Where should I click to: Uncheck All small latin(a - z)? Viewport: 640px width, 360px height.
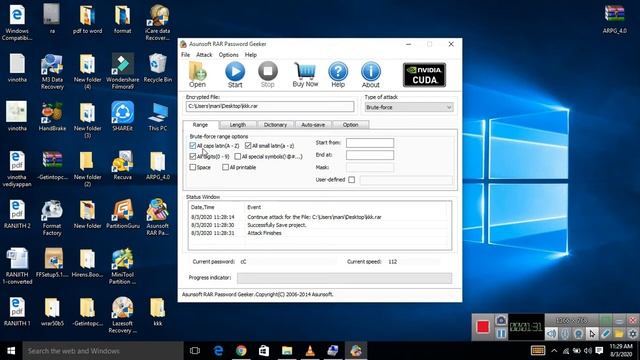(248, 145)
